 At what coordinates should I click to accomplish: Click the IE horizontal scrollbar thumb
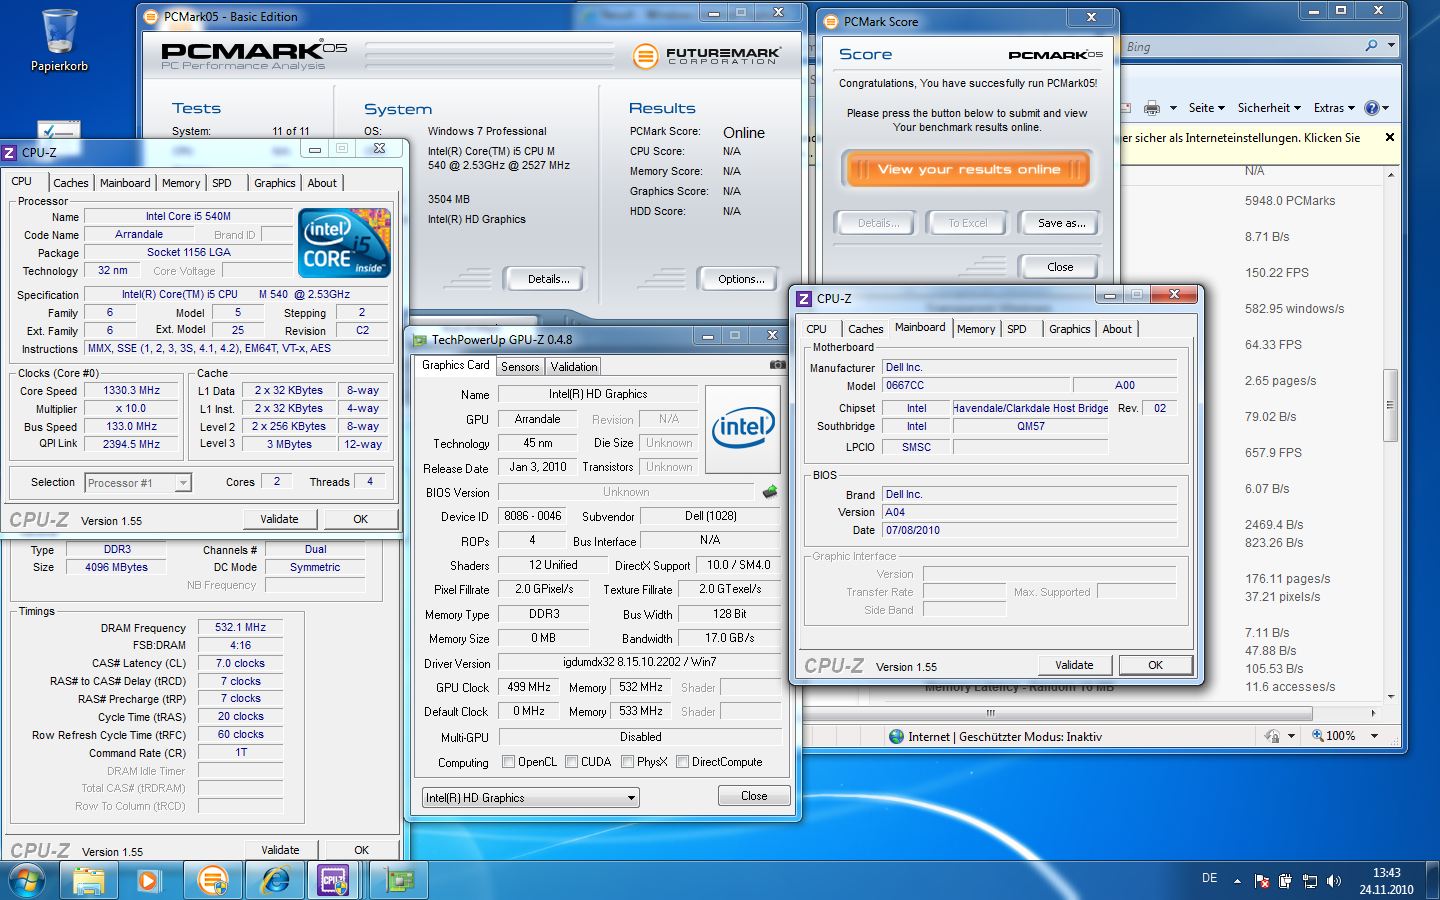tap(990, 713)
